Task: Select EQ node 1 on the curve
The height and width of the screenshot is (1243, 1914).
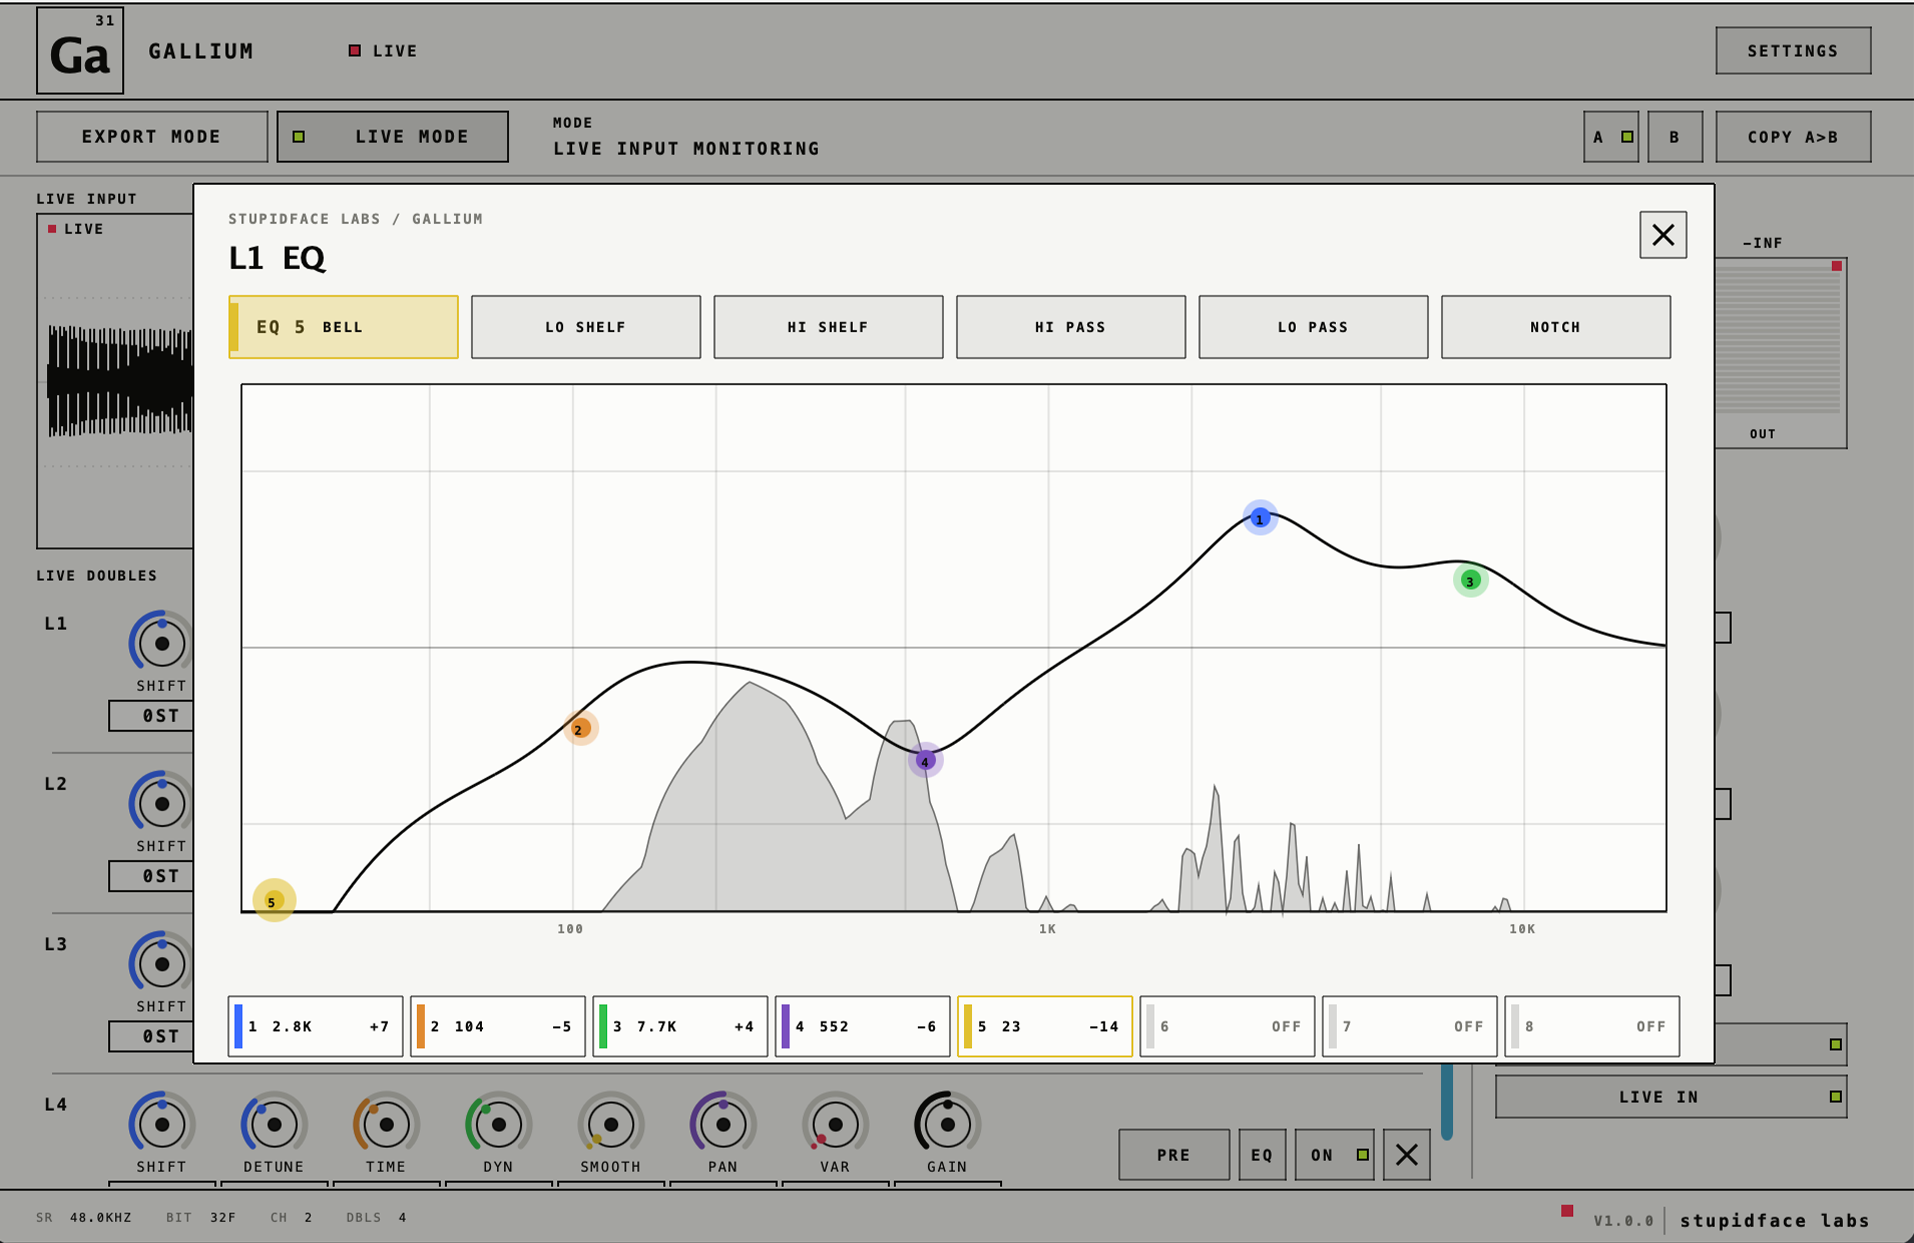Action: 1260,518
